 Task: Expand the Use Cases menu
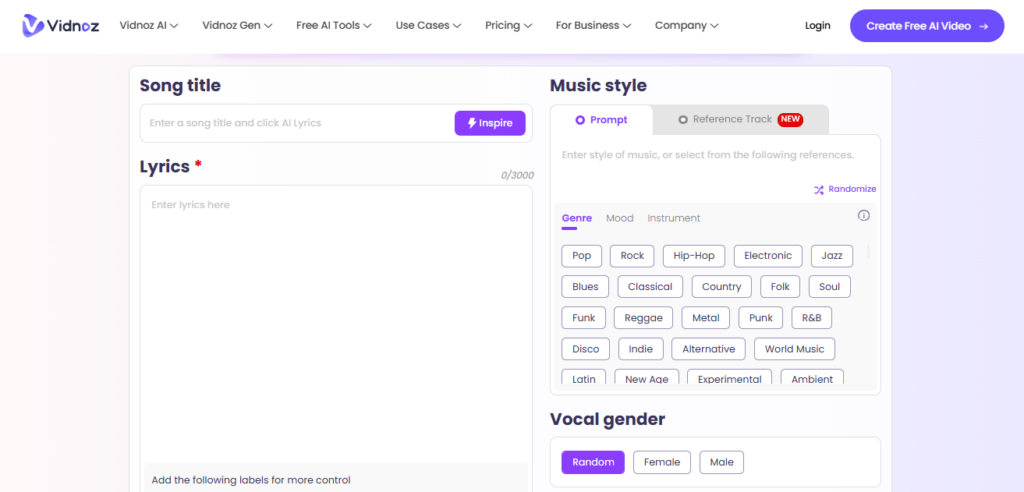pos(428,25)
